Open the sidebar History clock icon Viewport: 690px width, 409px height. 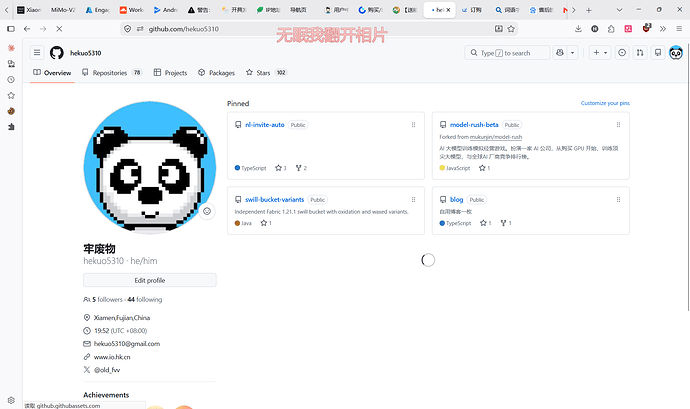pyautogui.click(x=11, y=80)
